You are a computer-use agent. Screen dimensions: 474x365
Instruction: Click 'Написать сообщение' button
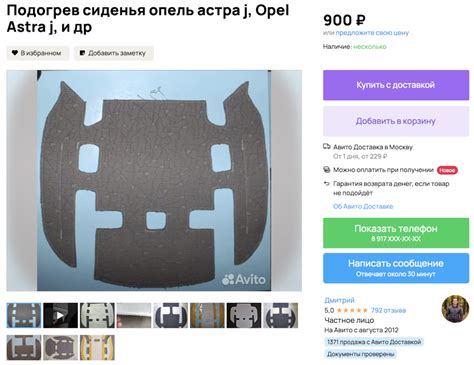pos(396,268)
